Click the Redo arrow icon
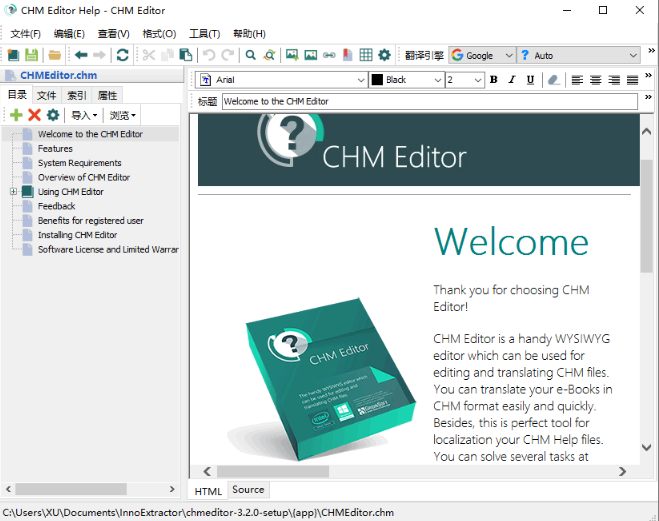 click(x=227, y=55)
